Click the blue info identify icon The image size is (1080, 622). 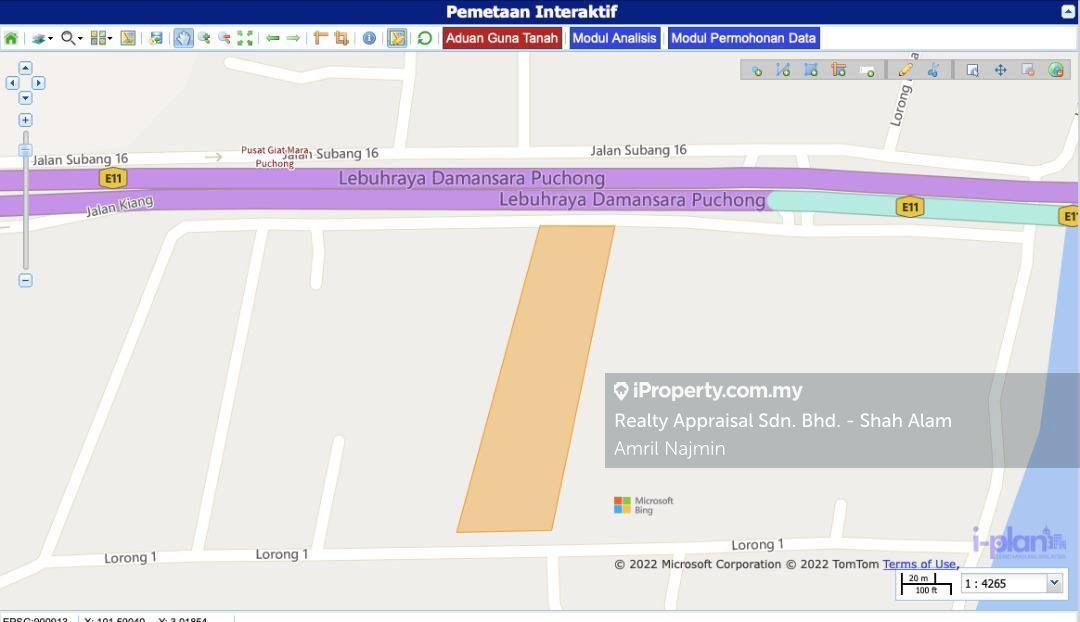(369, 38)
